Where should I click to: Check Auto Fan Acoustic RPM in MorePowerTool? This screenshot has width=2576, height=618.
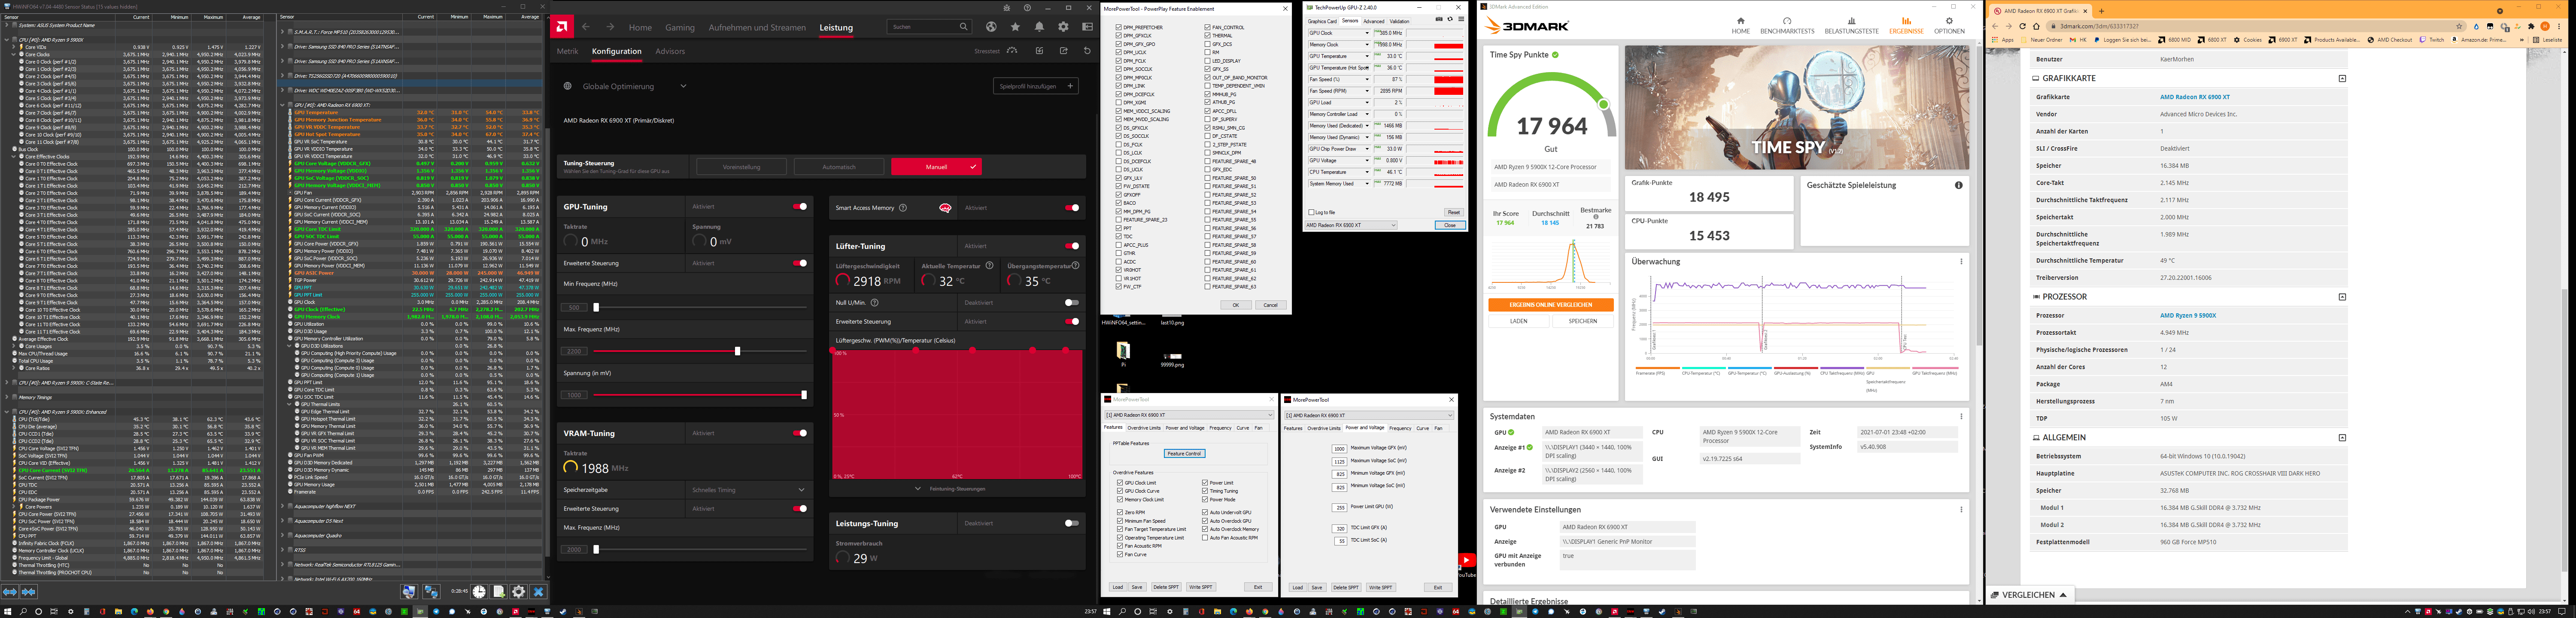(1205, 538)
